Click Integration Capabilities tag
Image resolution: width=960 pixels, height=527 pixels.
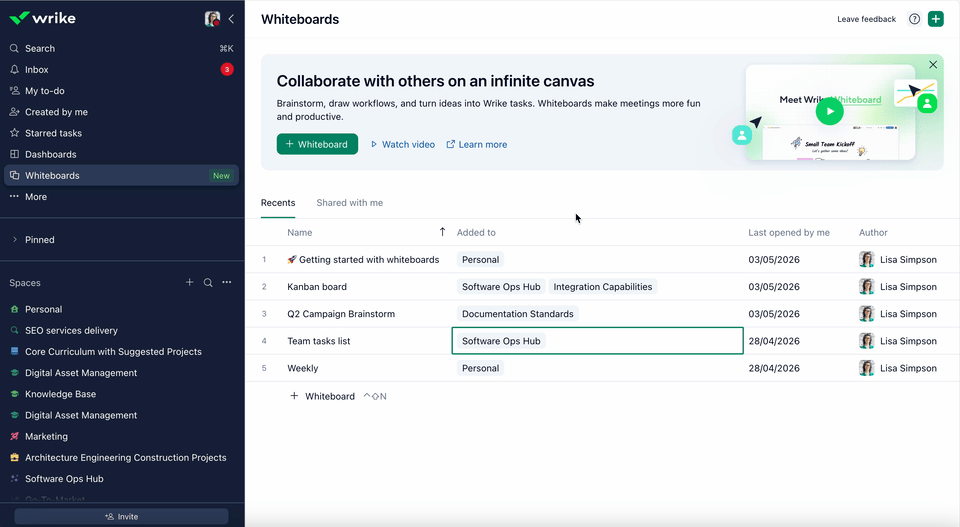602,286
